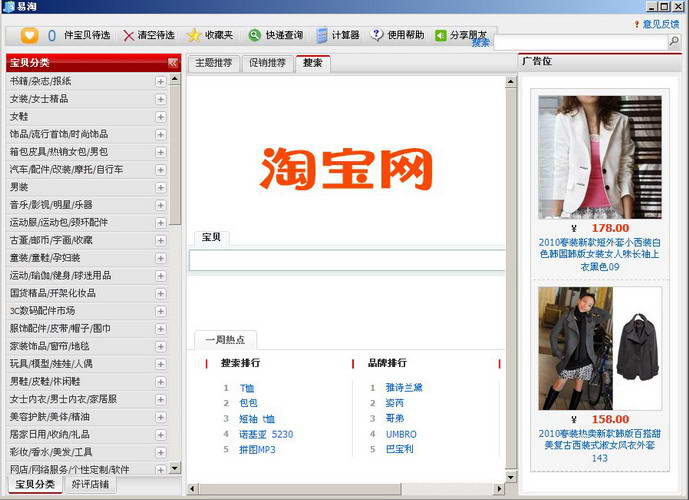Click 清空待选 toolbar button
Viewport: 689px width, 500px height.
[156, 35]
